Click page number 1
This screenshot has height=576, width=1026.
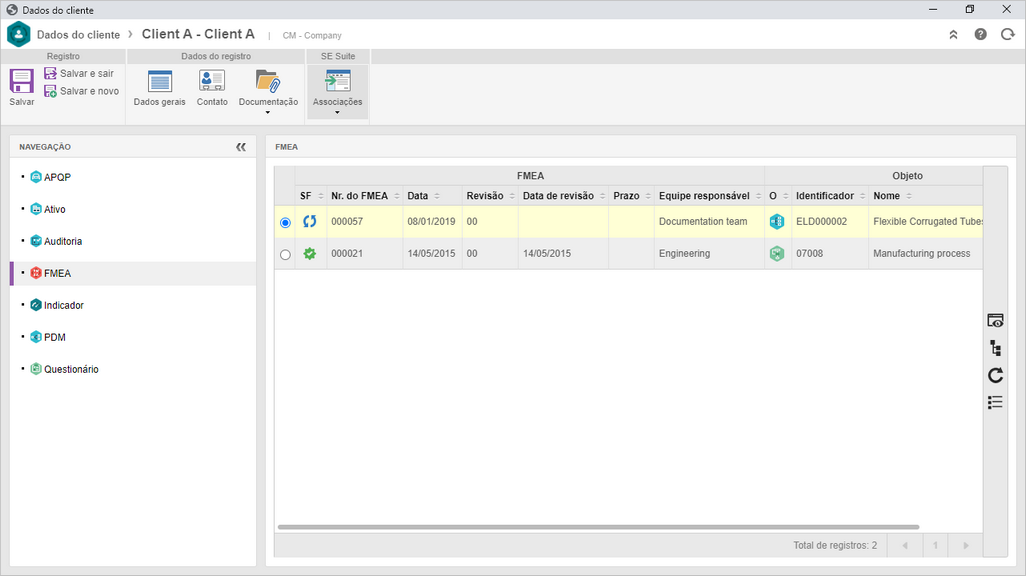(936, 545)
